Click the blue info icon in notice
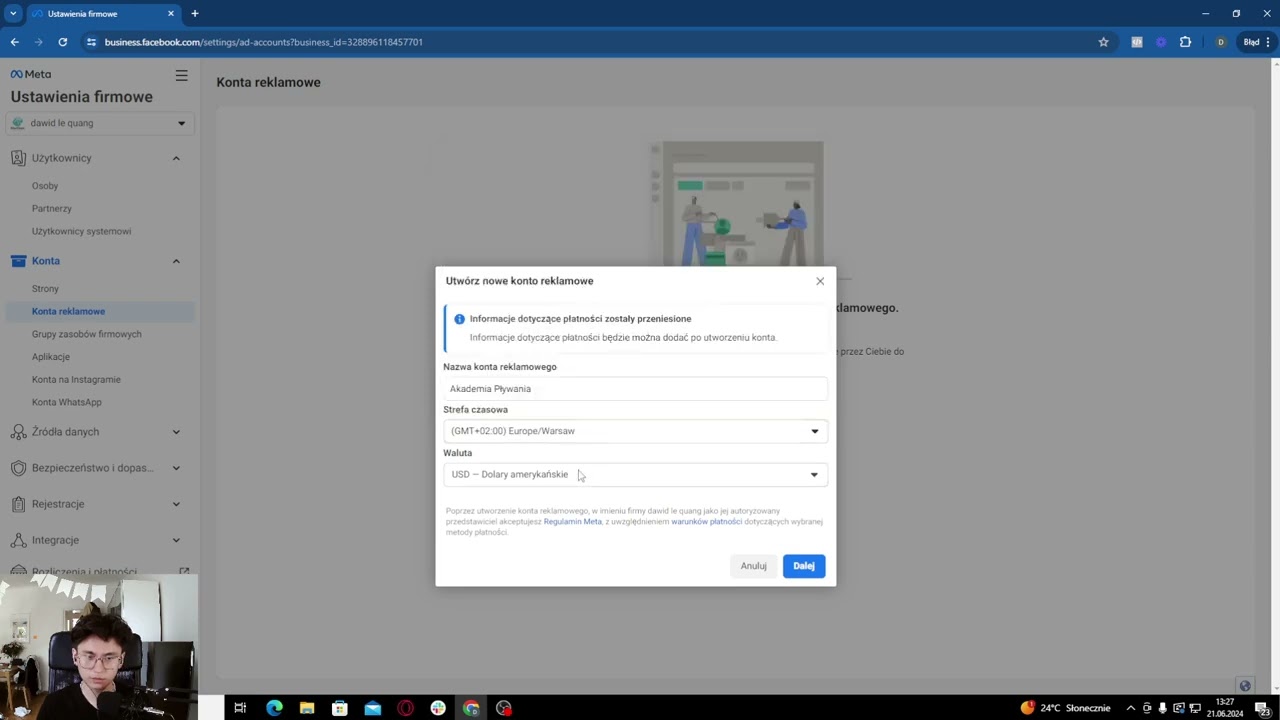Screen dimensions: 1280x720 (459, 319)
